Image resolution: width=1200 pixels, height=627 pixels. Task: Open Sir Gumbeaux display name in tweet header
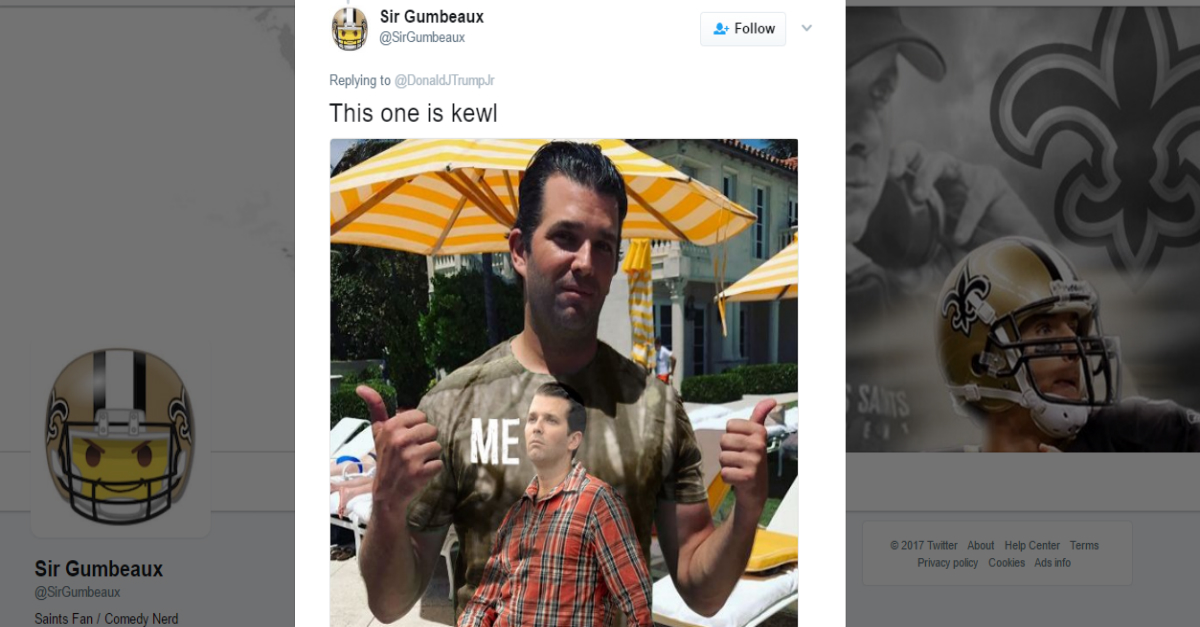point(431,16)
